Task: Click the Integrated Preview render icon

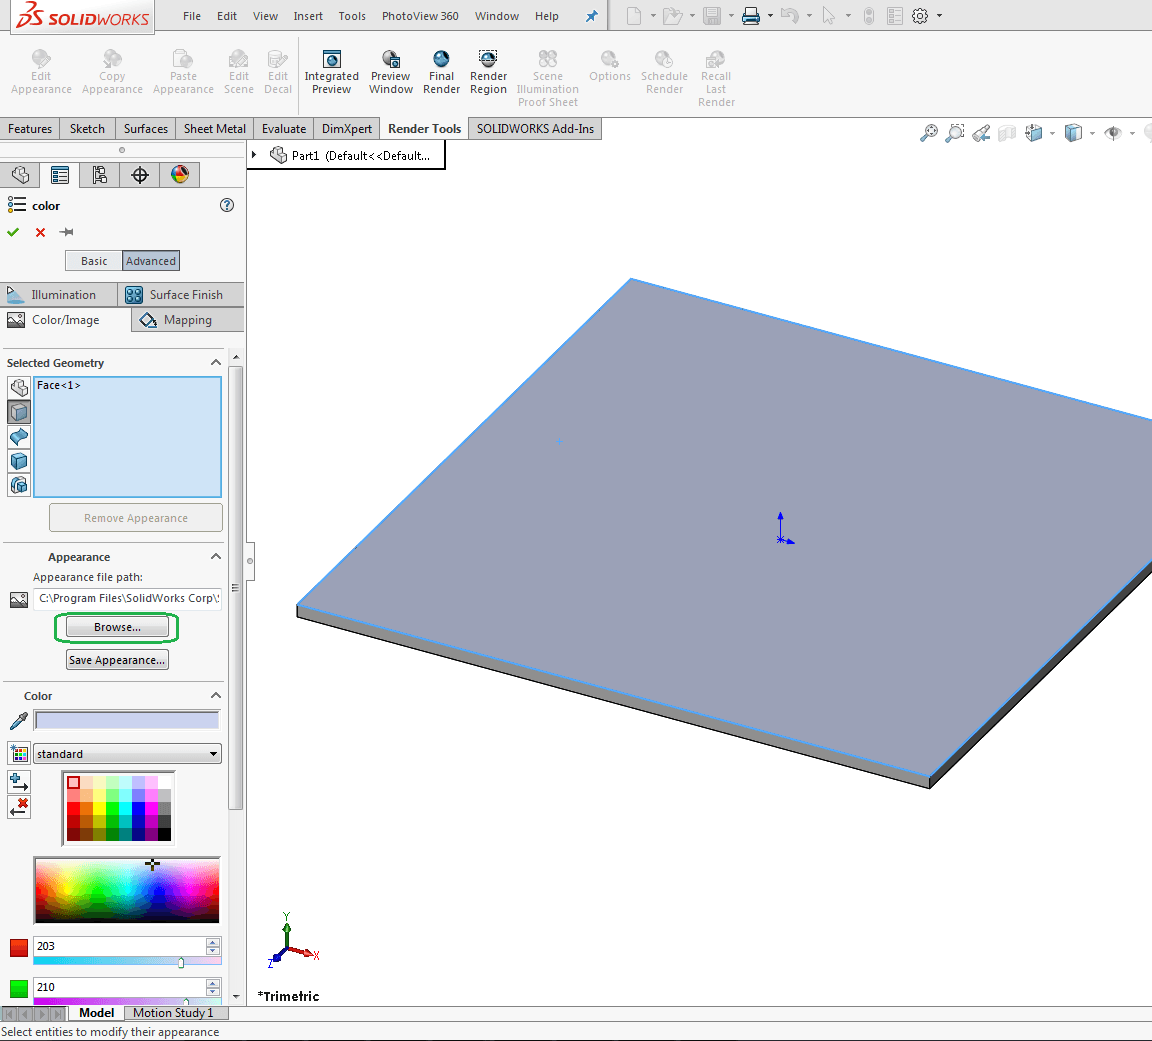Action: (x=331, y=72)
